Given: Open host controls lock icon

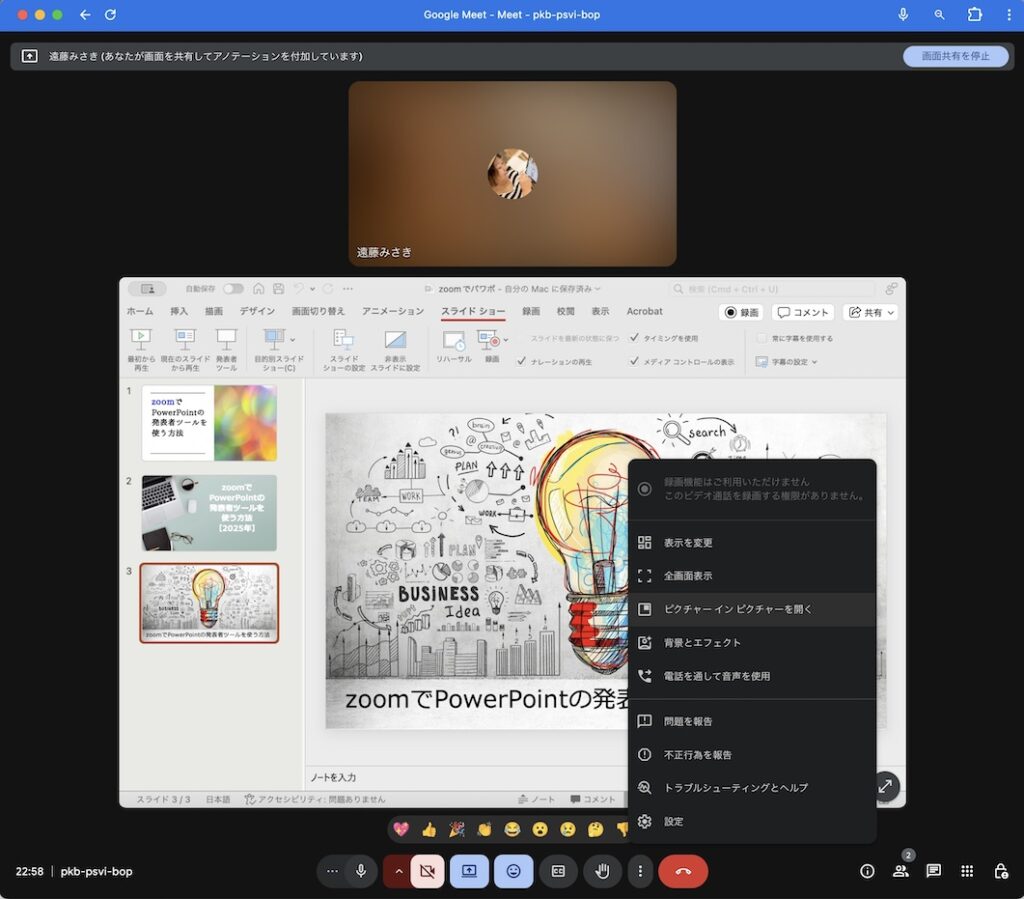Looking at the screenshot, I should click(x=1000, y=871).
